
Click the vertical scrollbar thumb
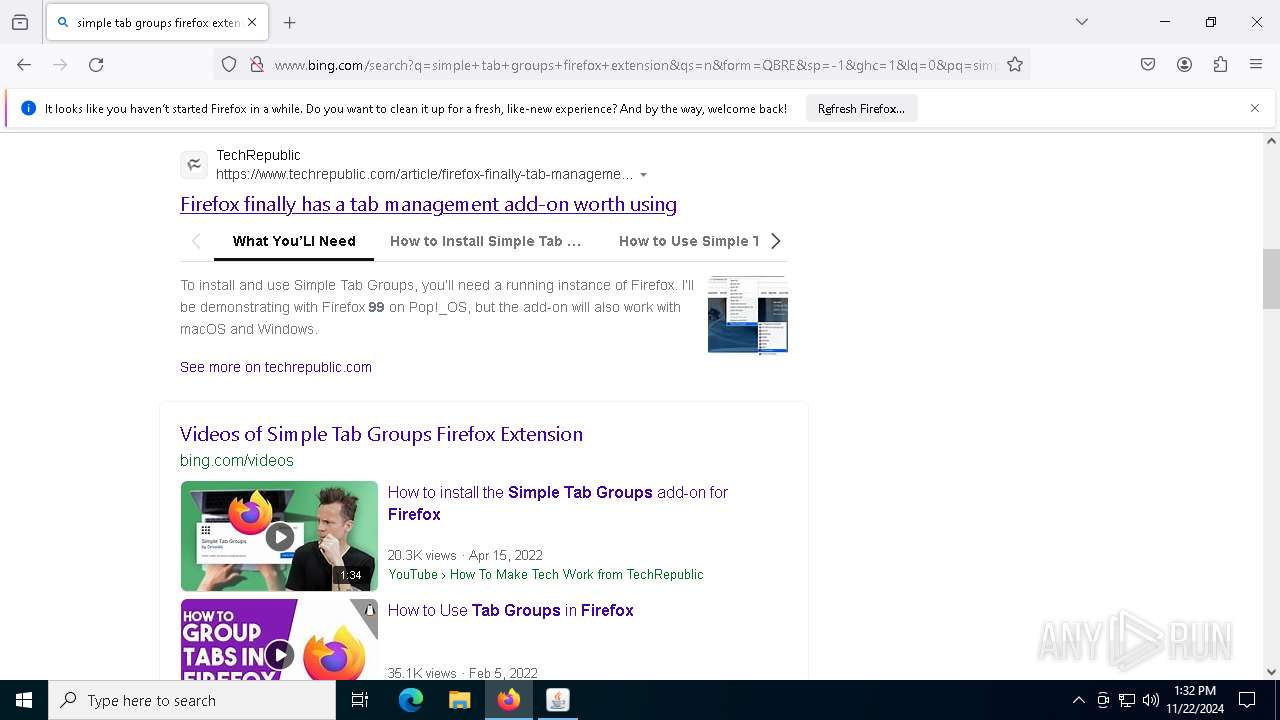[x=1271, y=279]
